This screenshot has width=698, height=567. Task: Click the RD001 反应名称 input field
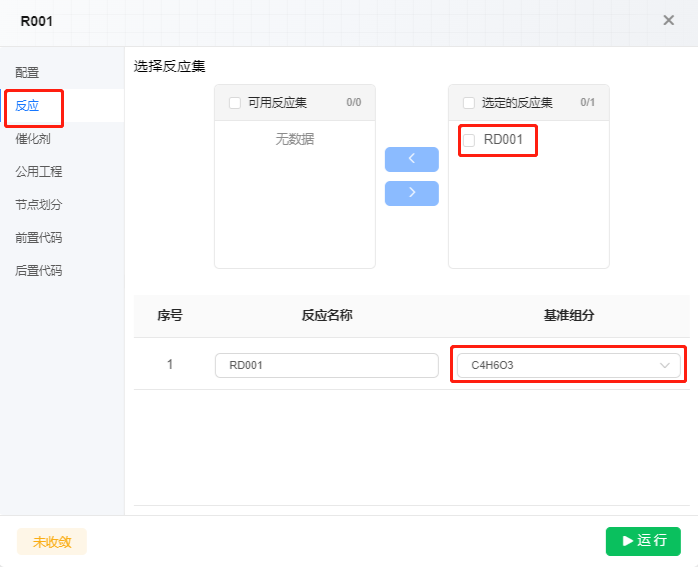click(327, 365)
